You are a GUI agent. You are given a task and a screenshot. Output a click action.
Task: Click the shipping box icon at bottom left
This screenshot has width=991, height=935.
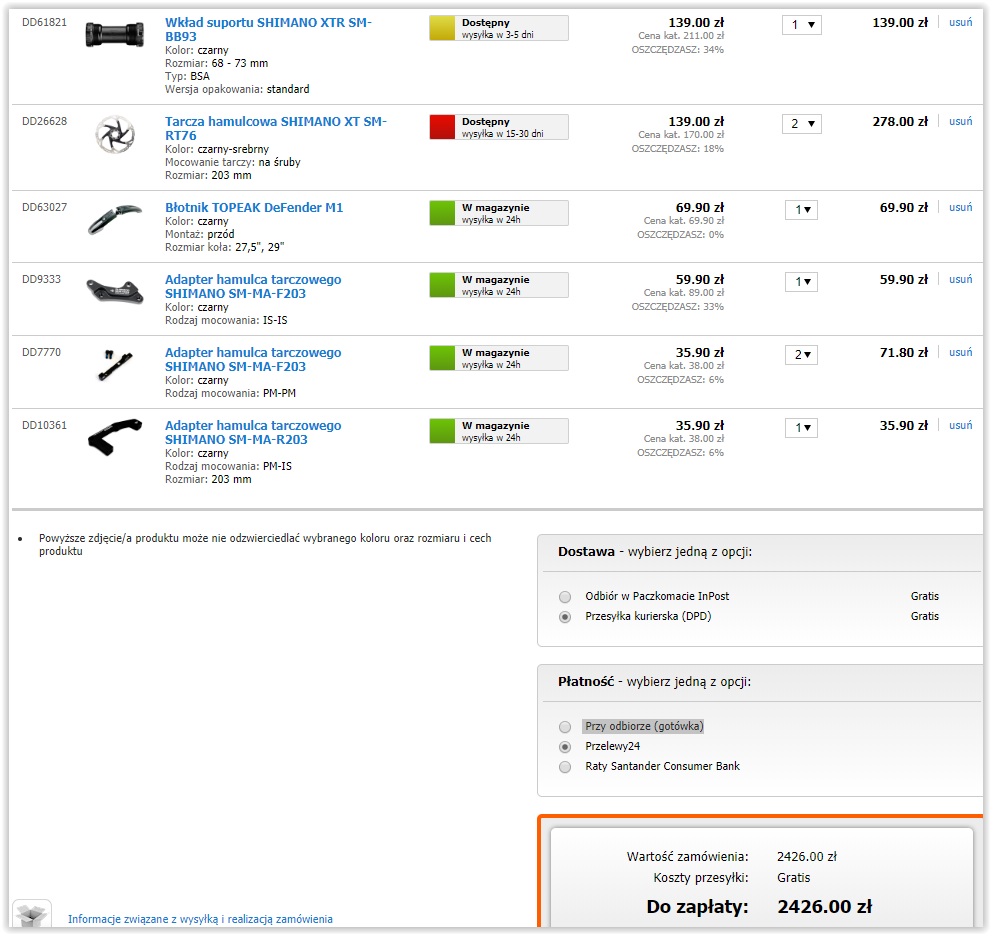pyautogui.click(x=31, y=913)
